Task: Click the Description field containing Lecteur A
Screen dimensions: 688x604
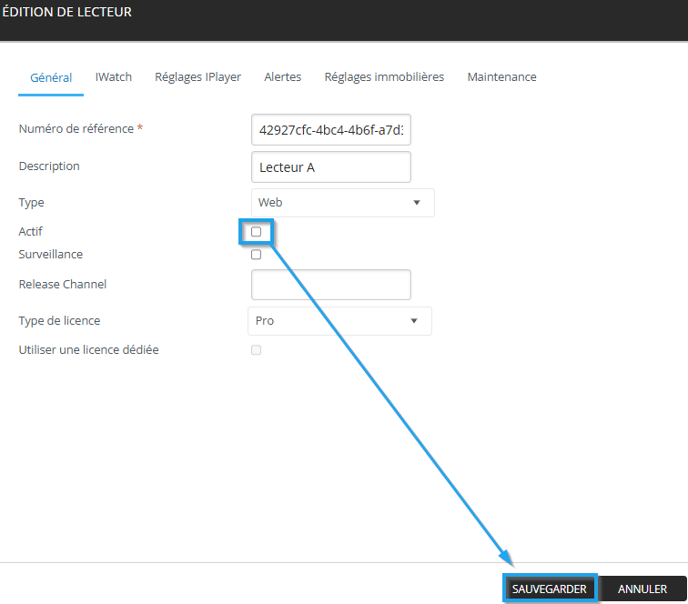Action: [x=331, y=167]
